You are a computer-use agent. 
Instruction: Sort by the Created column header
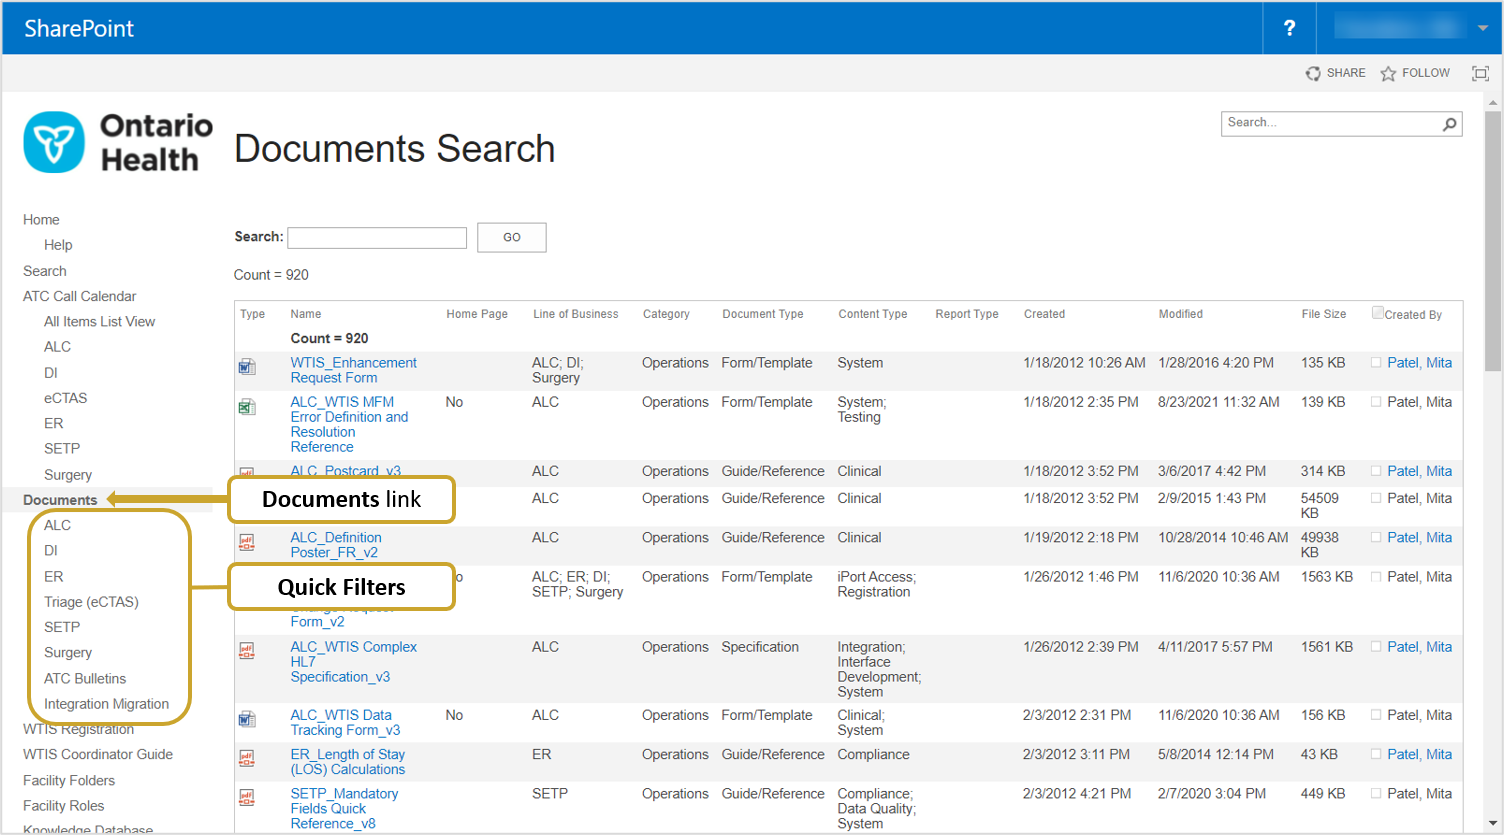[x=1044, y=314]
